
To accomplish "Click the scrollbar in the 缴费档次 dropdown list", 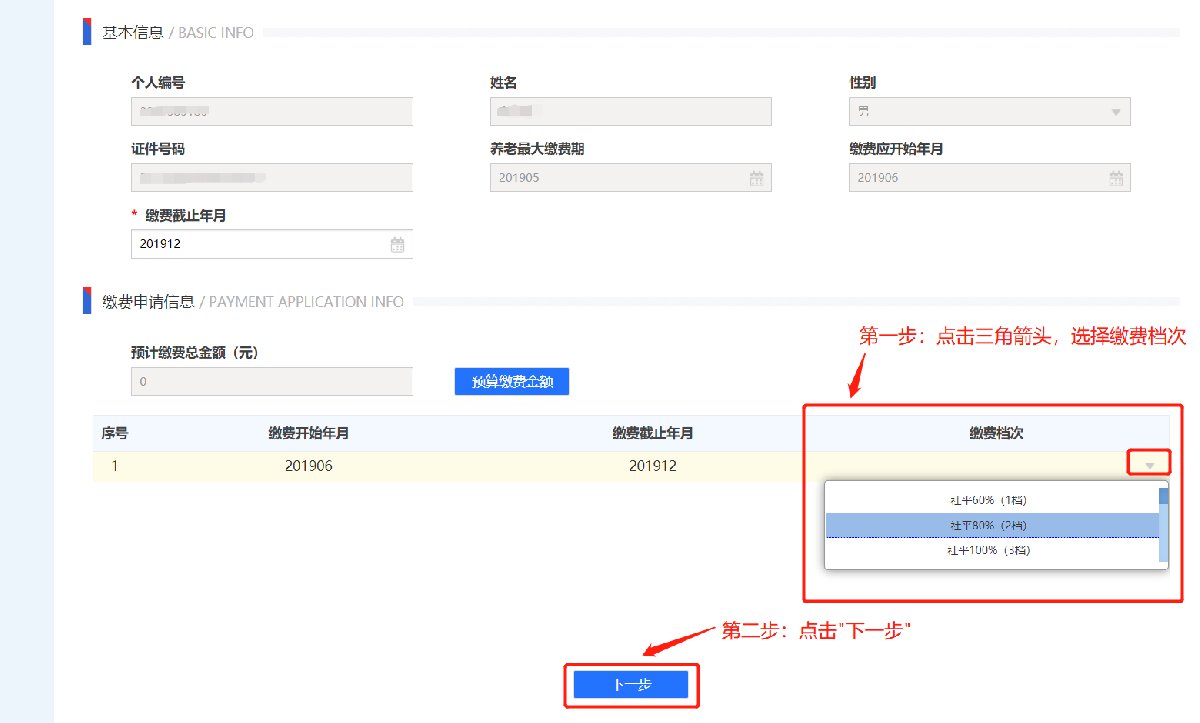I will pos(1163,525).
